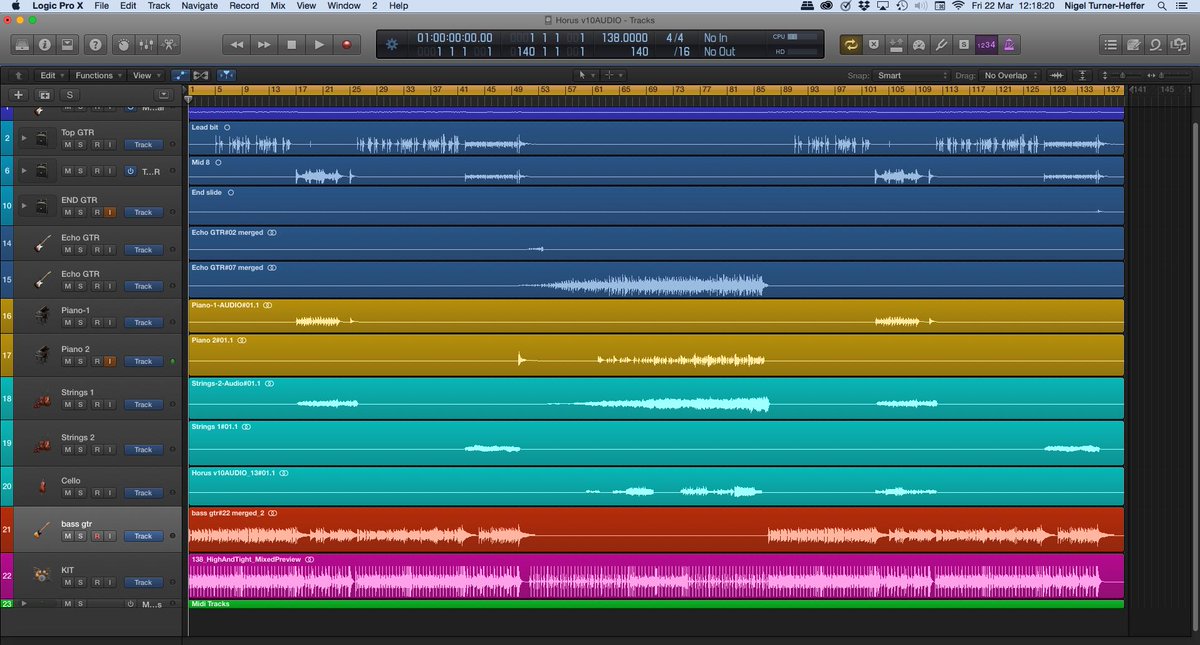This screenshot has width=1200, height=645.
Task: Click bar 49 on the ruler
Action: click(519, 91)
